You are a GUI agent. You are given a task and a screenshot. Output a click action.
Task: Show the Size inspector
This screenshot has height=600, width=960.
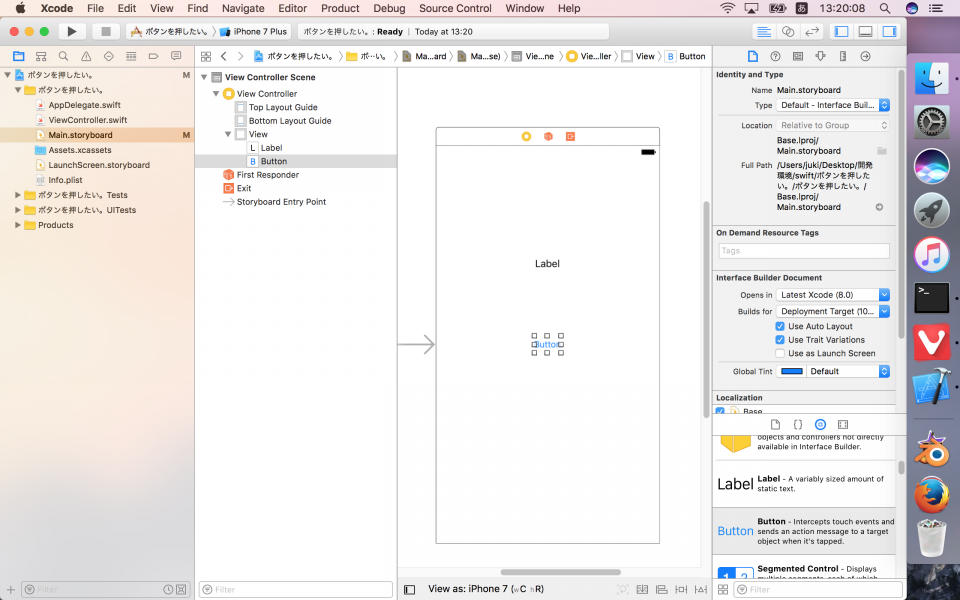click(843, 56)
